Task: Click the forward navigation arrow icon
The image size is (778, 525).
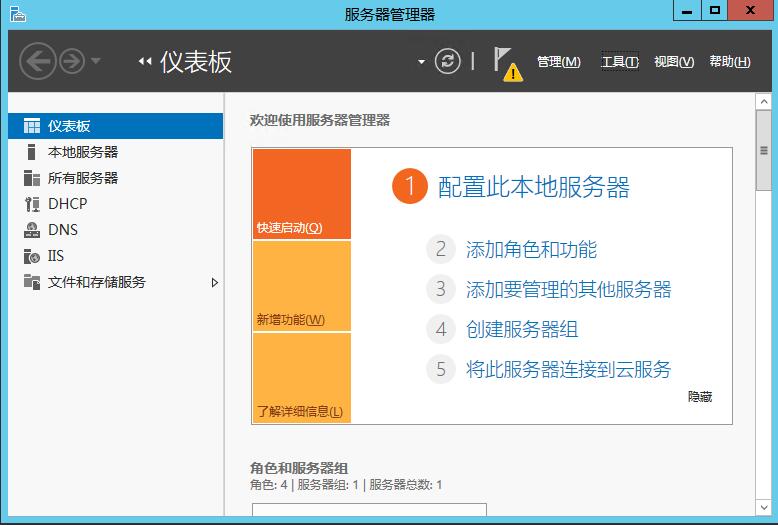Action: point(71,61)
